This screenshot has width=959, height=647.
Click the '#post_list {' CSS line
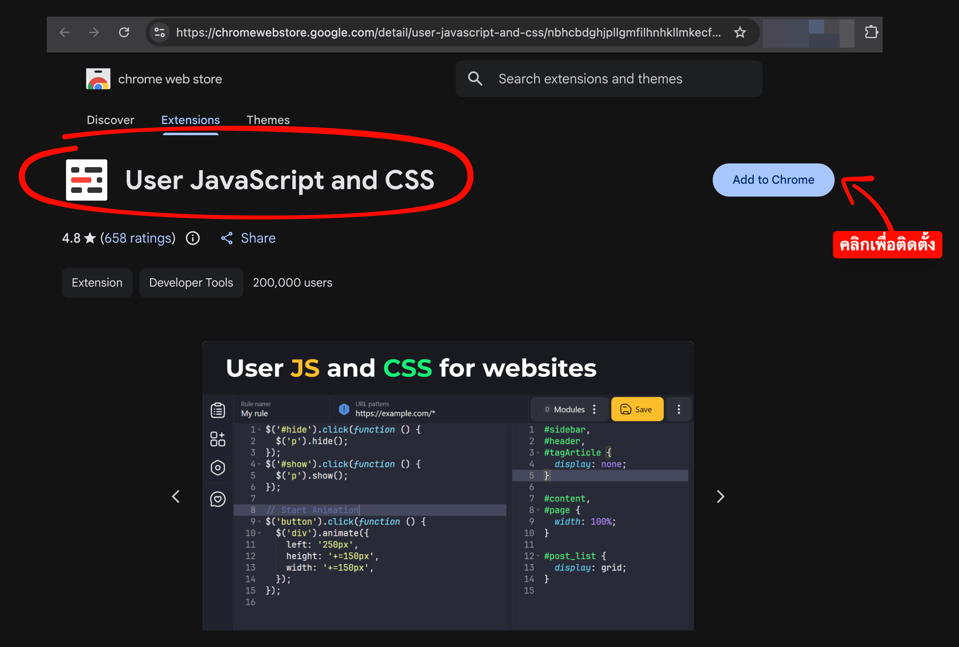coord(575,556)
